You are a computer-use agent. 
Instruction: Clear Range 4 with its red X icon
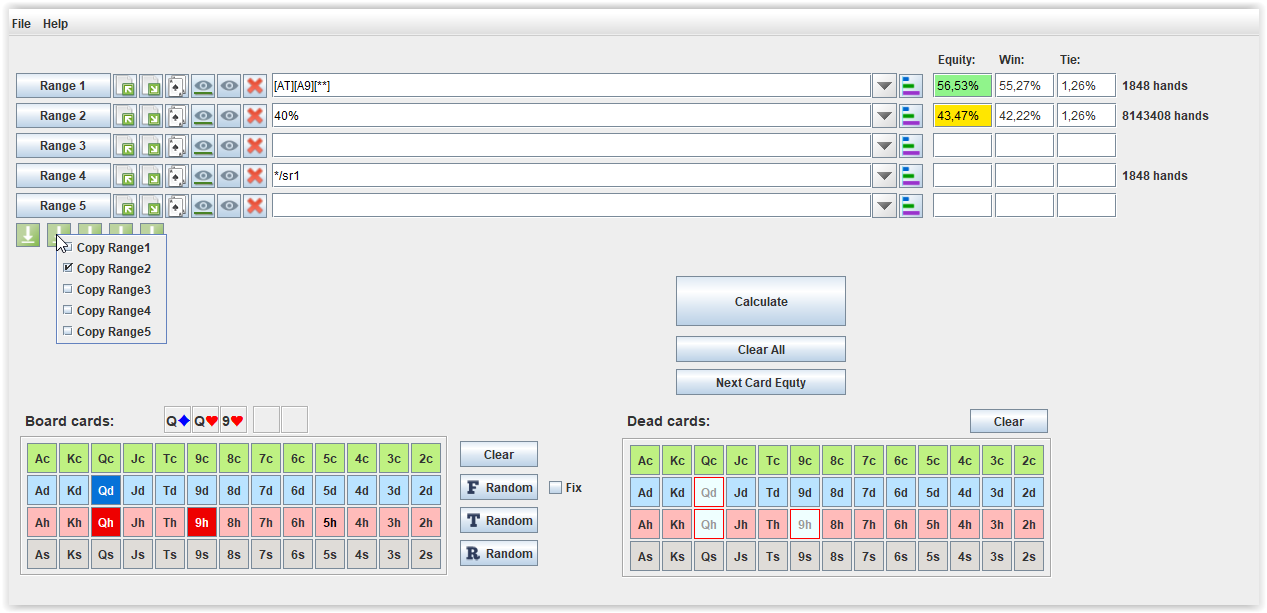click(255, 176)
